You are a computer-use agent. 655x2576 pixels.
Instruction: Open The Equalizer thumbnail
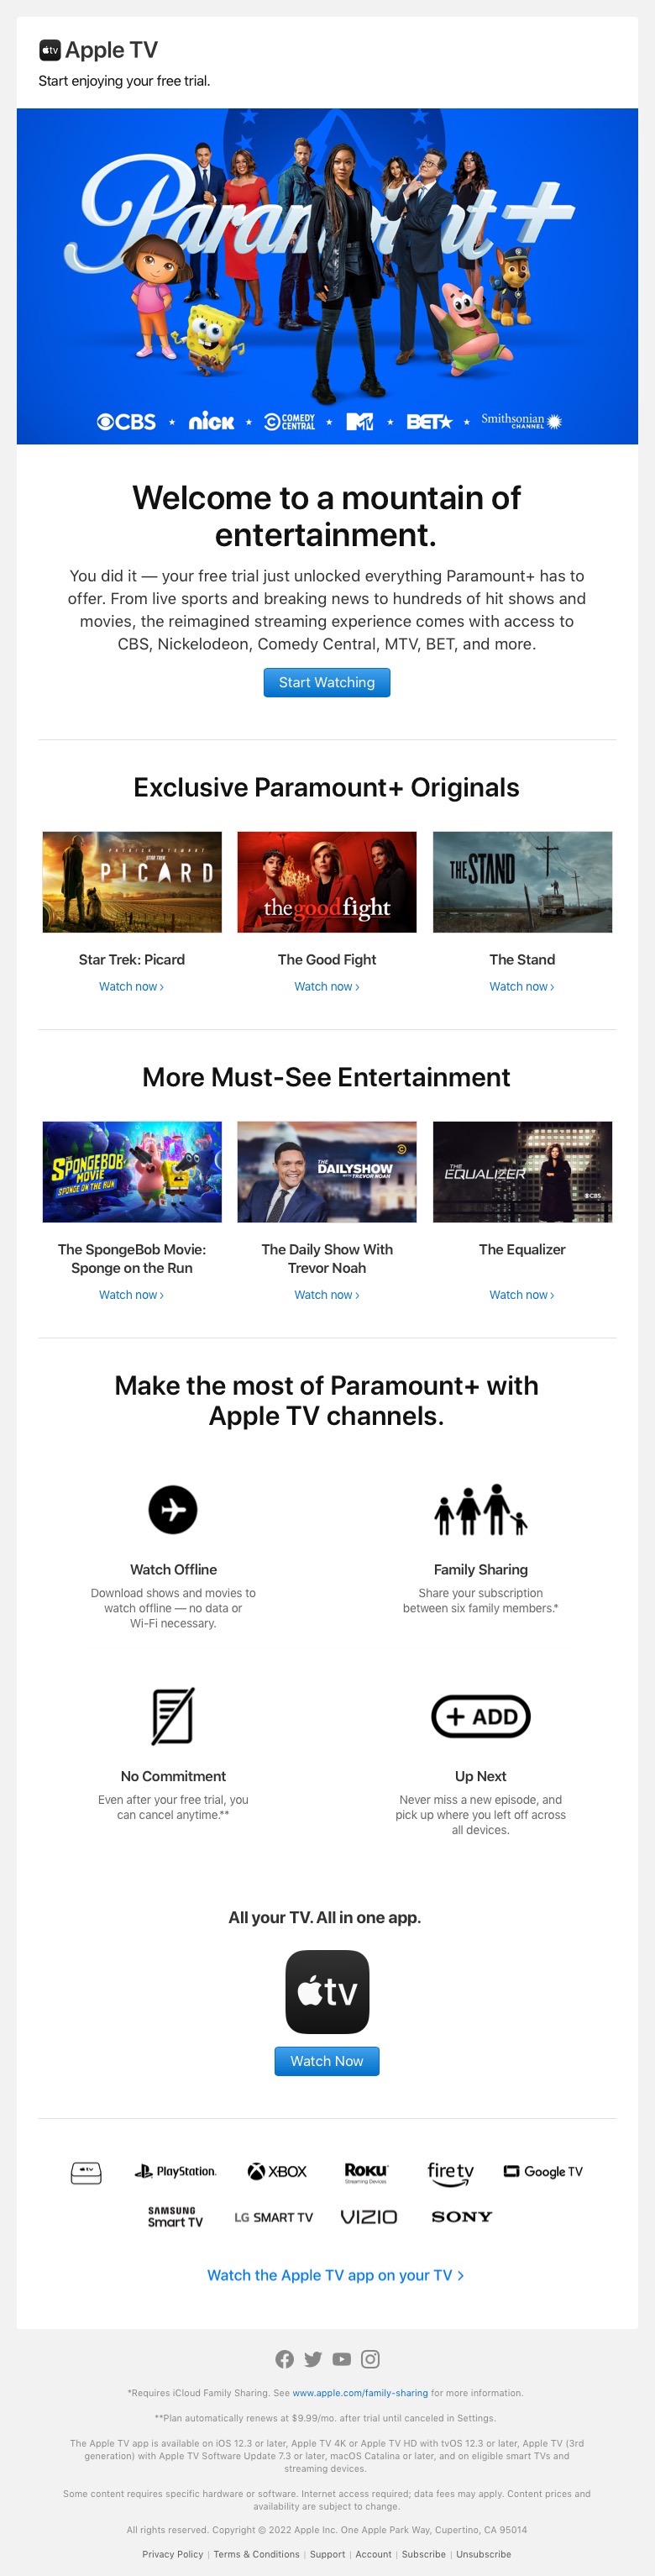point(522,1172)
